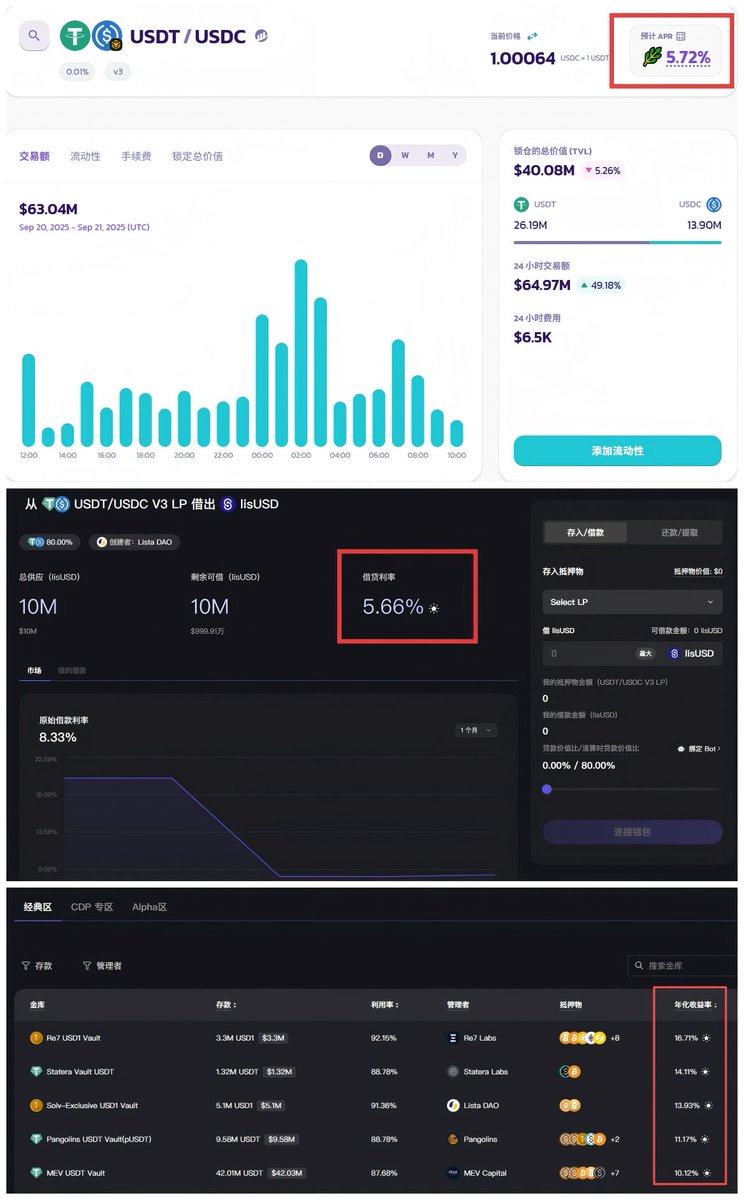
Task: Open the 1个月 time range dropdown
Action: click(476, 730)
